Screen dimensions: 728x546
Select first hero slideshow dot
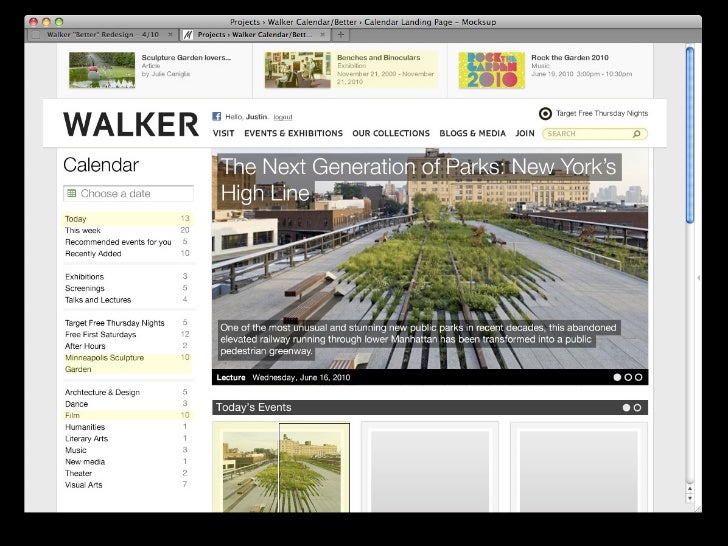coord(617,377)
